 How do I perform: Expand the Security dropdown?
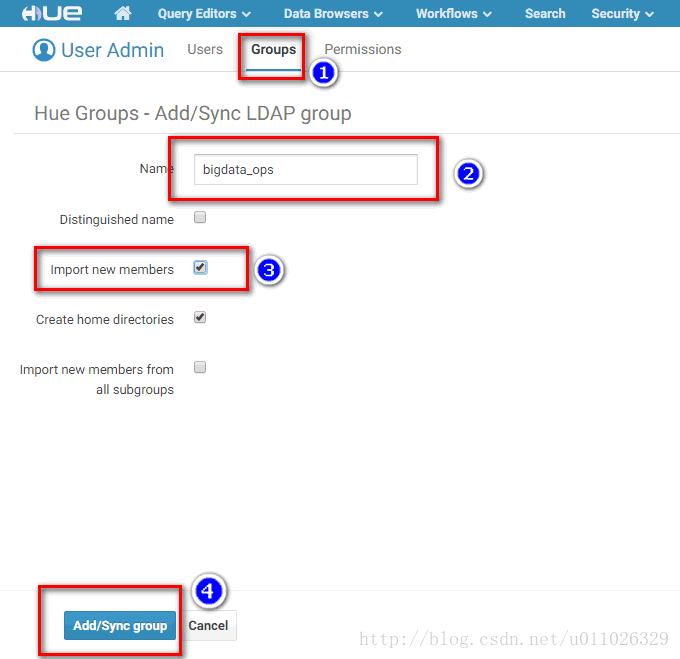click(x=622, y=14)
